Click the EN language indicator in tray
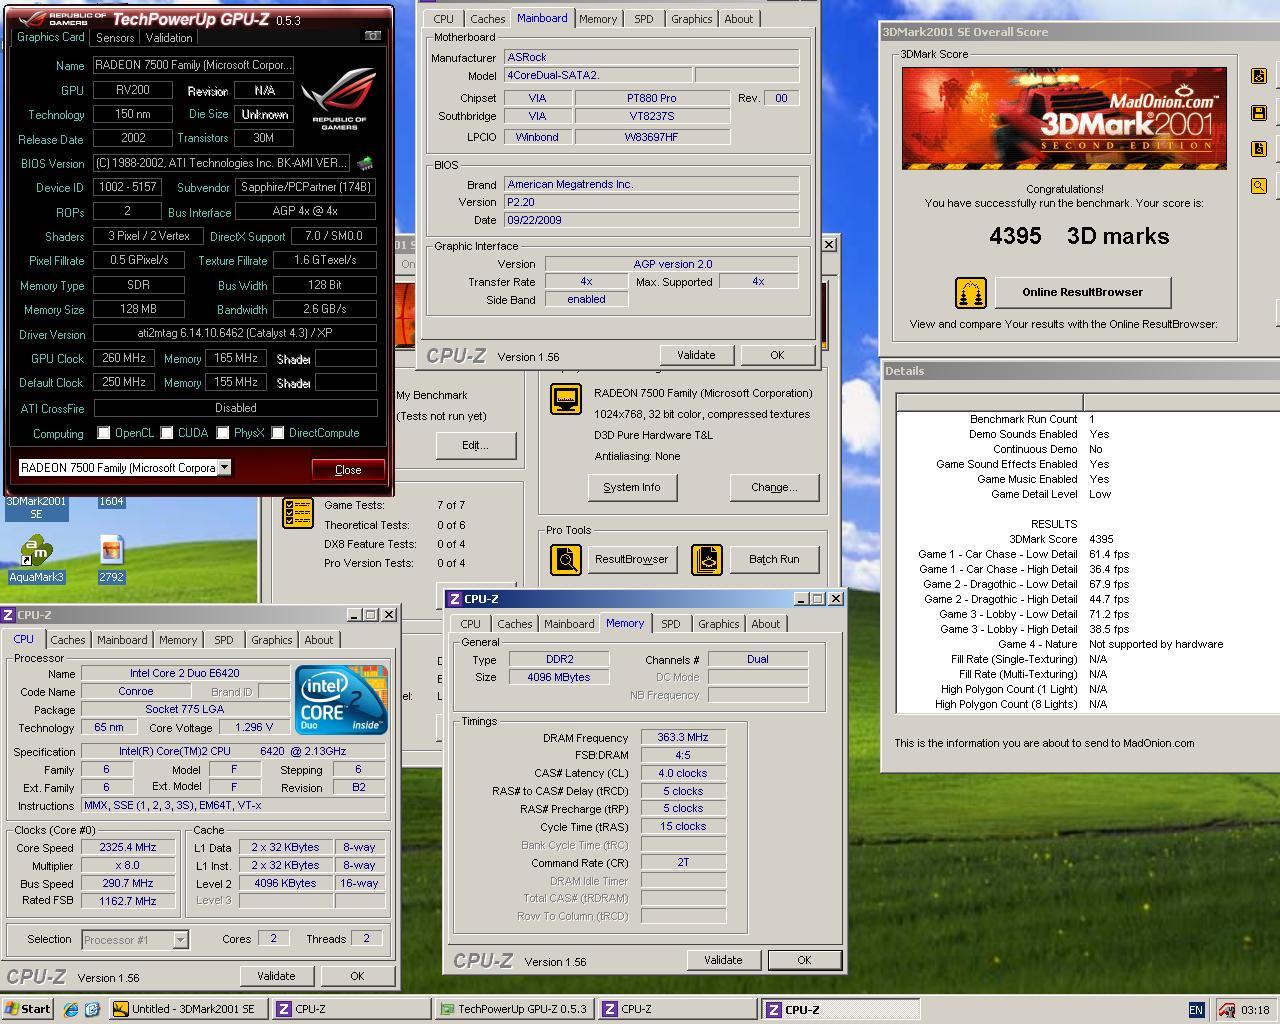Viewport: 1280px width, 1024px height. pos(1196,1010)
